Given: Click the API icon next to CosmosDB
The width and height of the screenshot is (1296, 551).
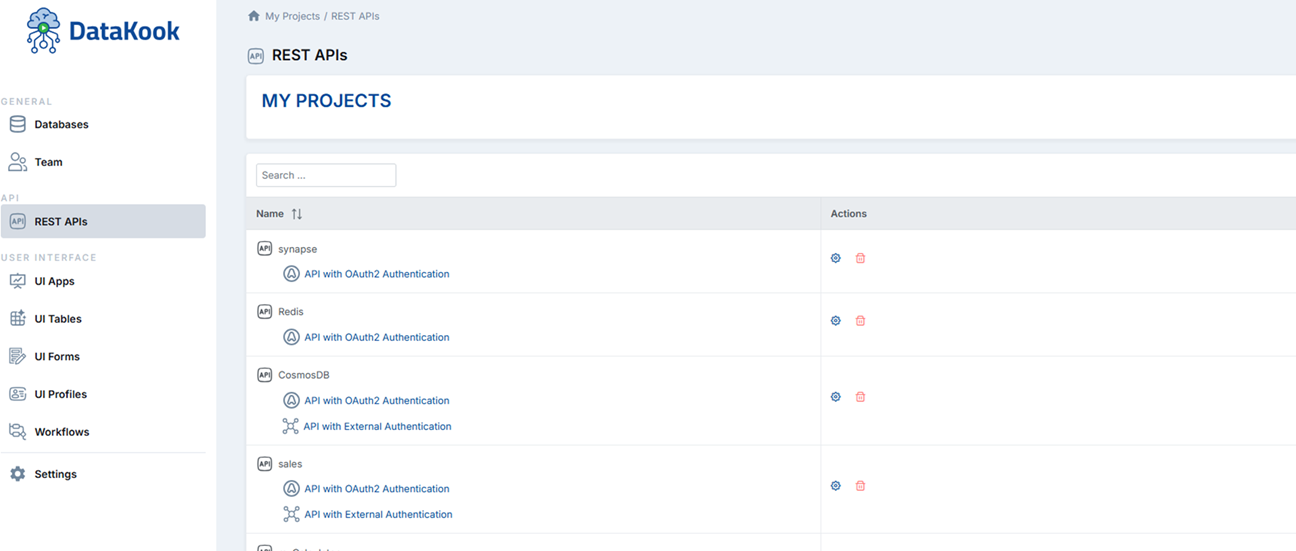Looking at the screenshot, I should pos(264,375).
